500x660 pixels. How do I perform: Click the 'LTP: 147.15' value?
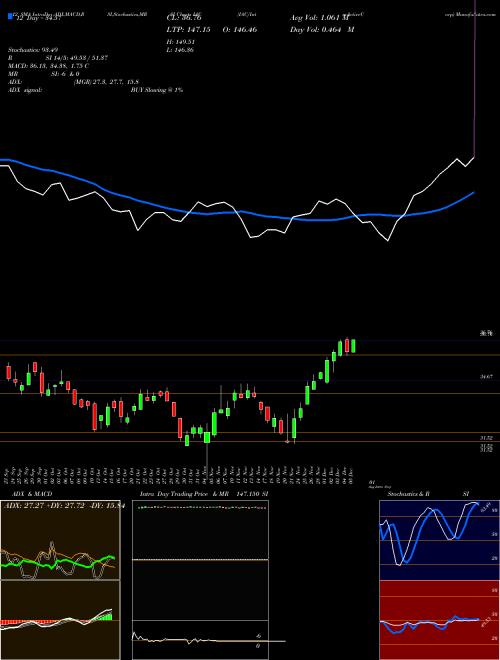point(189,30)
